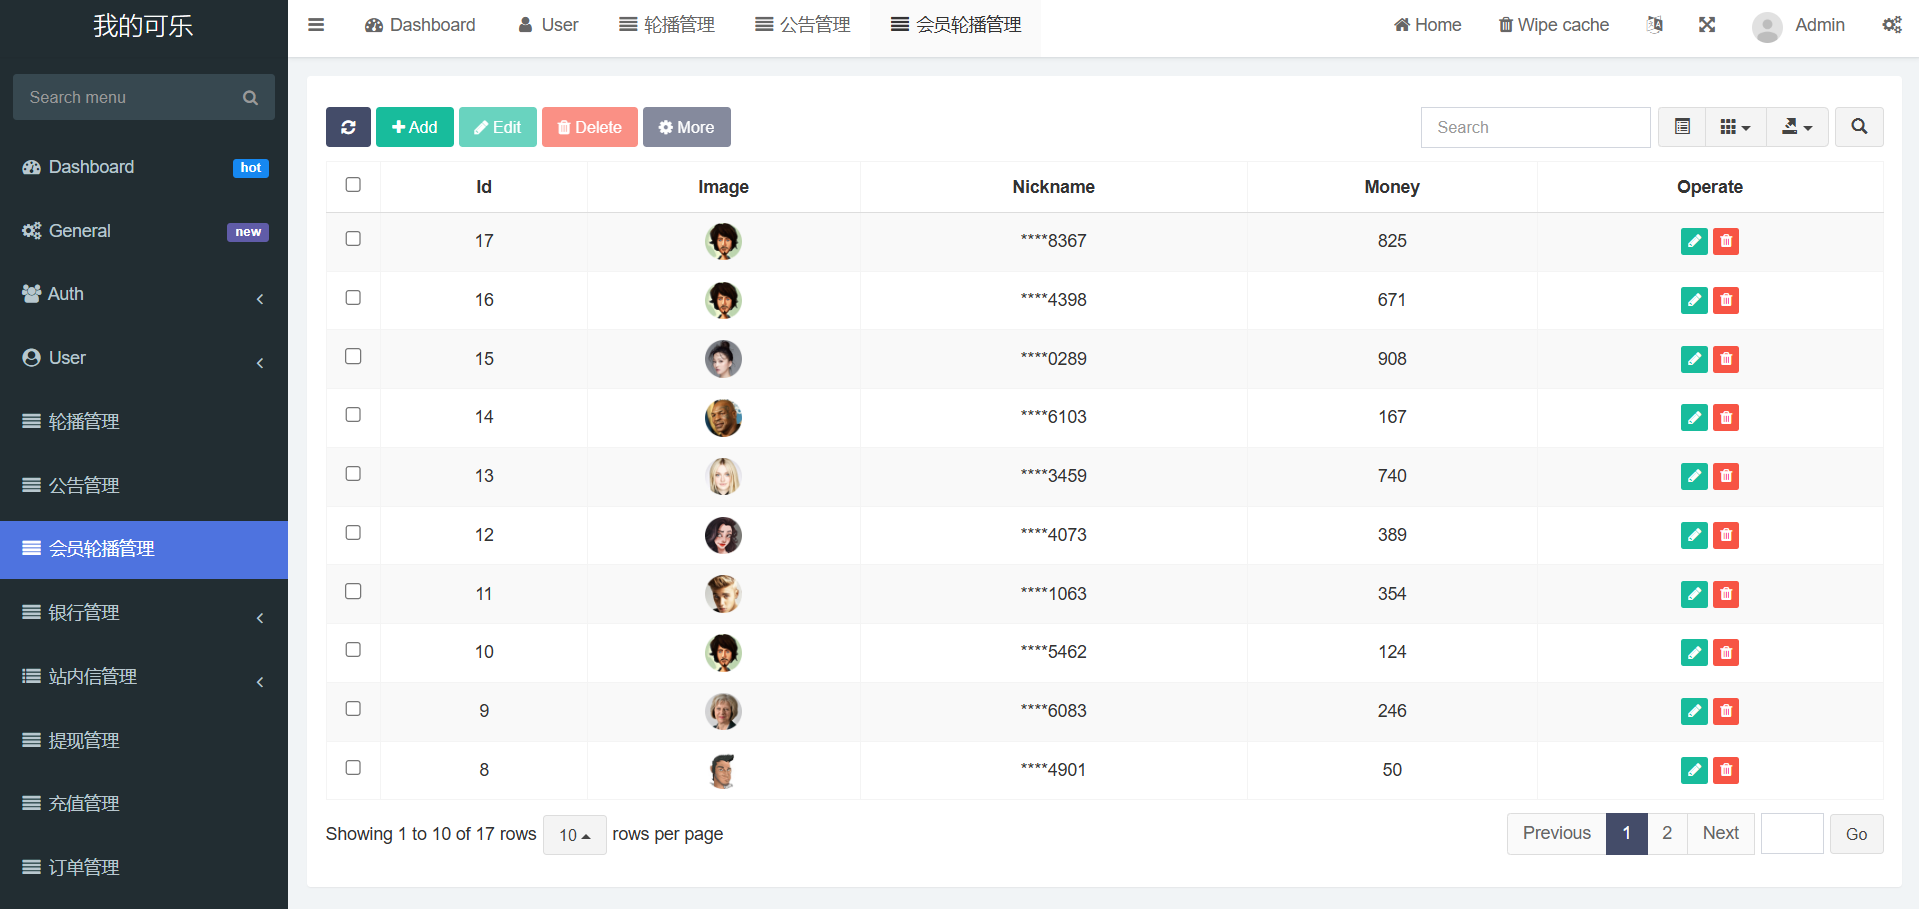Click the green Add button
Image resolution: width=1919 pixels, height=909 pixels.
tap(415, 127)
